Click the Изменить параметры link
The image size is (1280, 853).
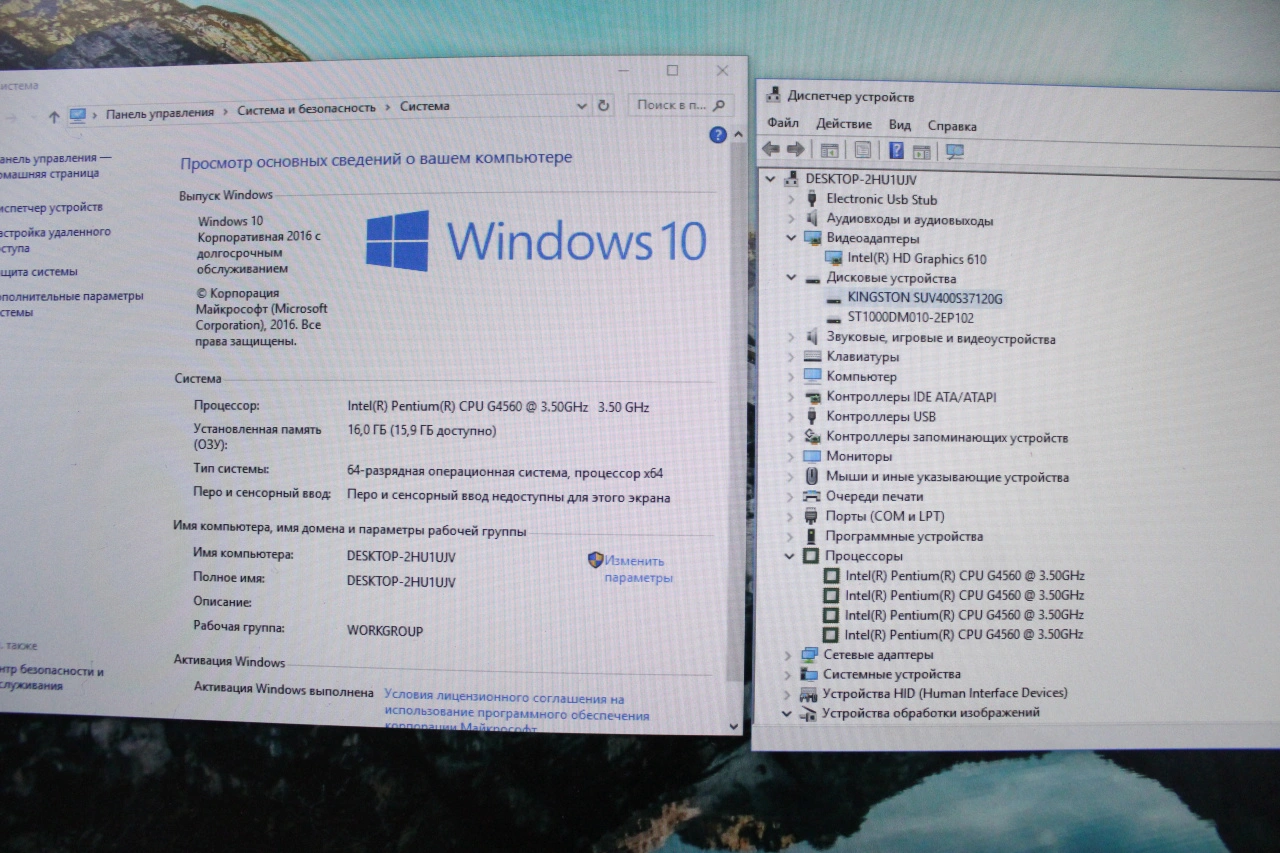tap(637, 569)
